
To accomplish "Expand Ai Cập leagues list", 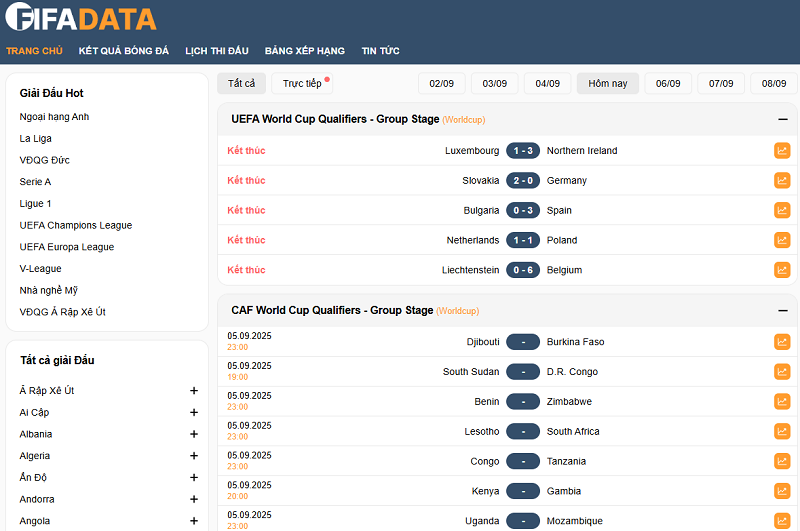I will [x=194, y=412].
